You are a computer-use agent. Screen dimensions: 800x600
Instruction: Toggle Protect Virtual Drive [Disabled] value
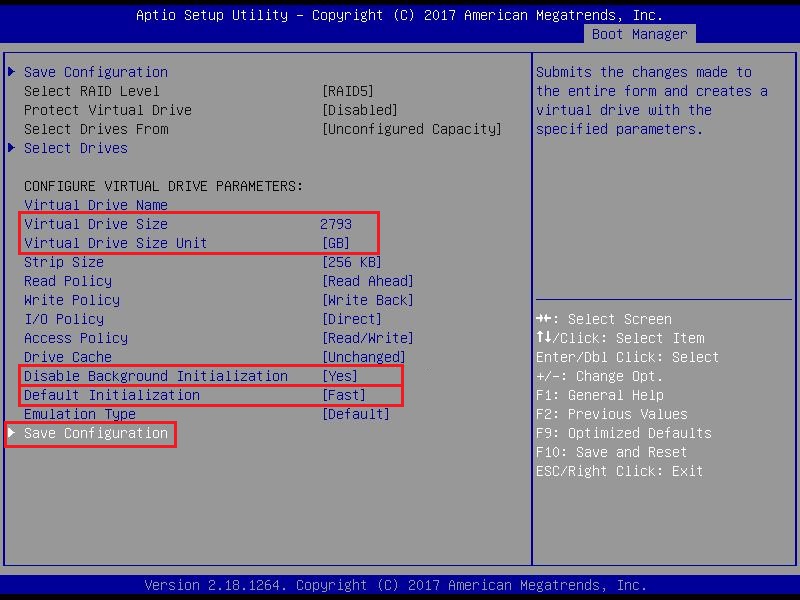click(x=359, y=110)
